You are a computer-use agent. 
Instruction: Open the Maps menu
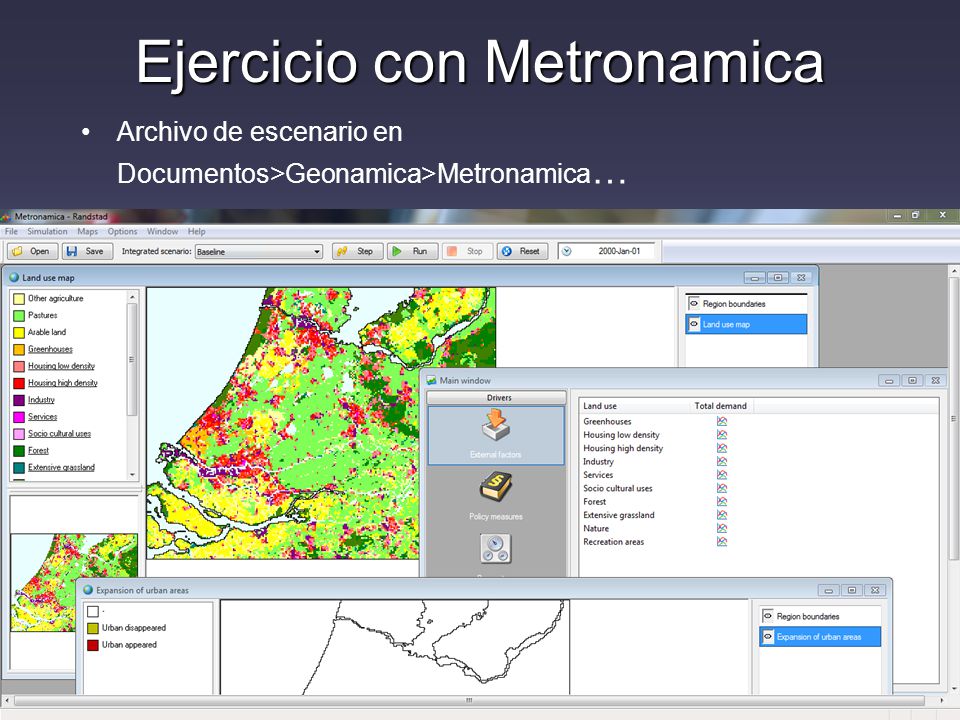88,231
